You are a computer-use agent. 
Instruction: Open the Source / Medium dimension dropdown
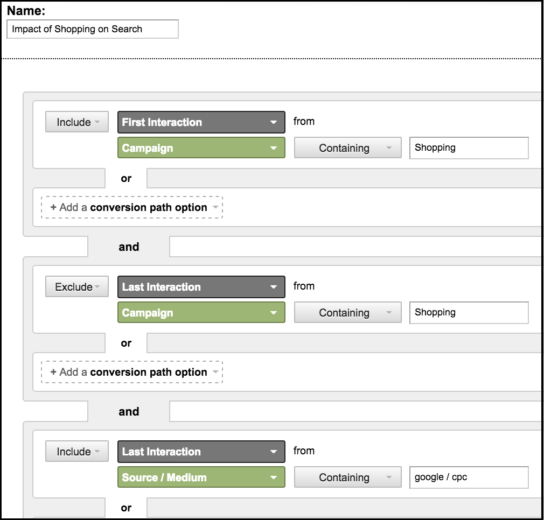tap(201, 477)
